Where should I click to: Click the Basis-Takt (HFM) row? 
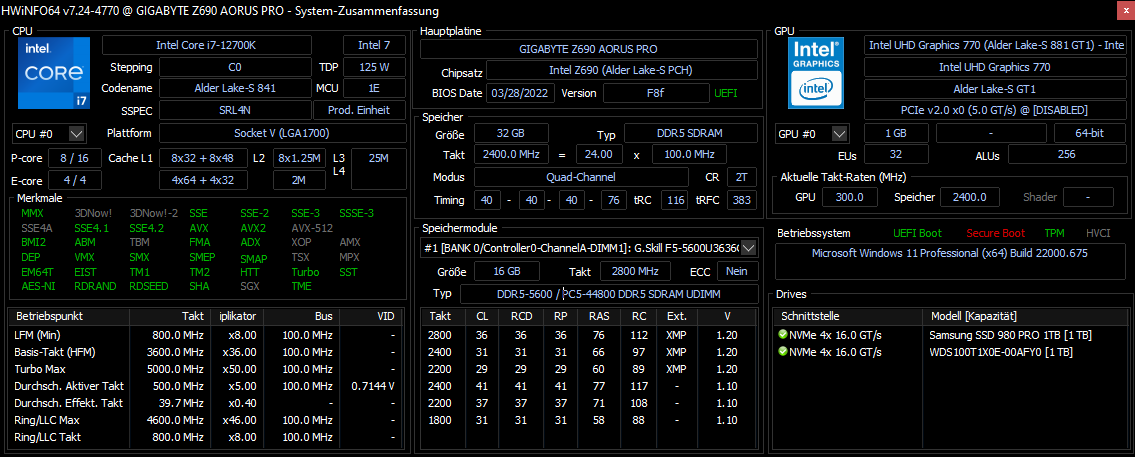pyautogui.click(x=204, y=352)
